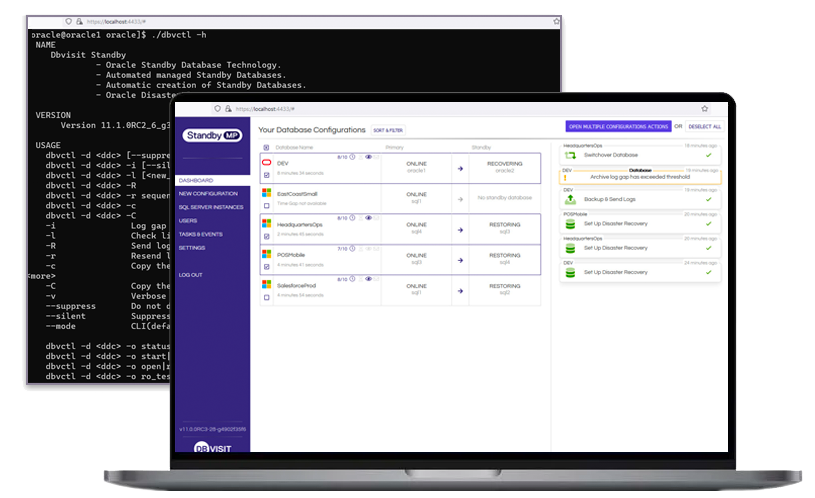The width and height of the screenshot is (815, 498).
Task: Click the shield icon in front browser address bar
Action: tap(217, 109)
